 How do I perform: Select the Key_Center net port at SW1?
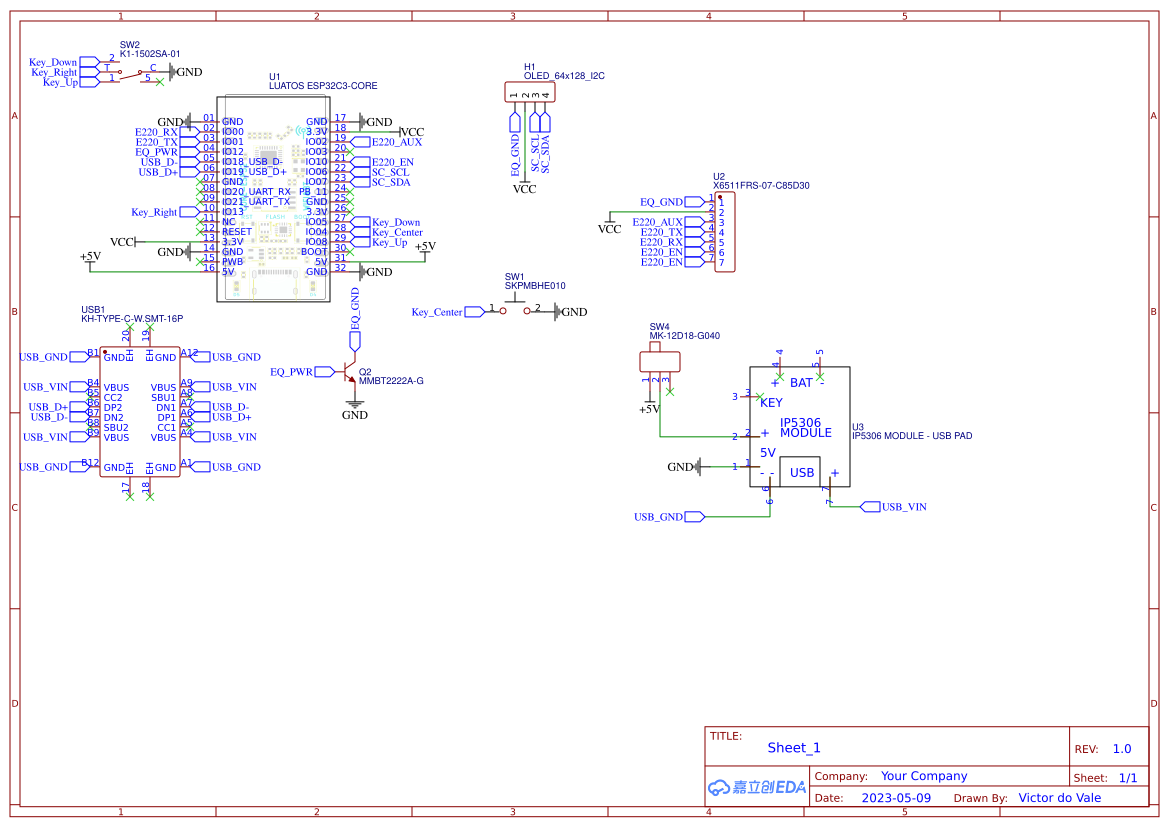[x=447, y=312]
